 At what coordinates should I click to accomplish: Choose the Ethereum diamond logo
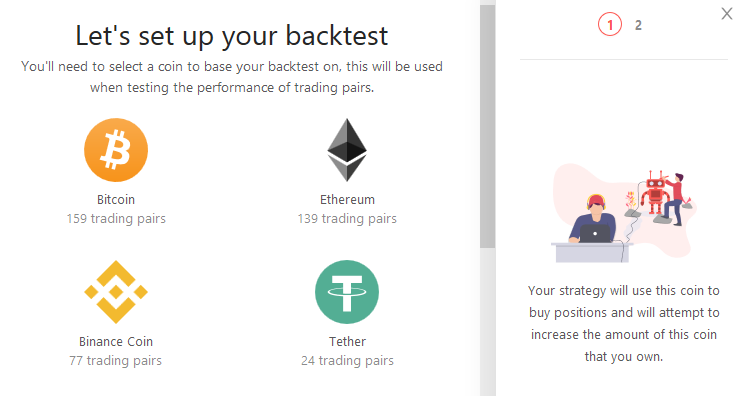(347, 150)
